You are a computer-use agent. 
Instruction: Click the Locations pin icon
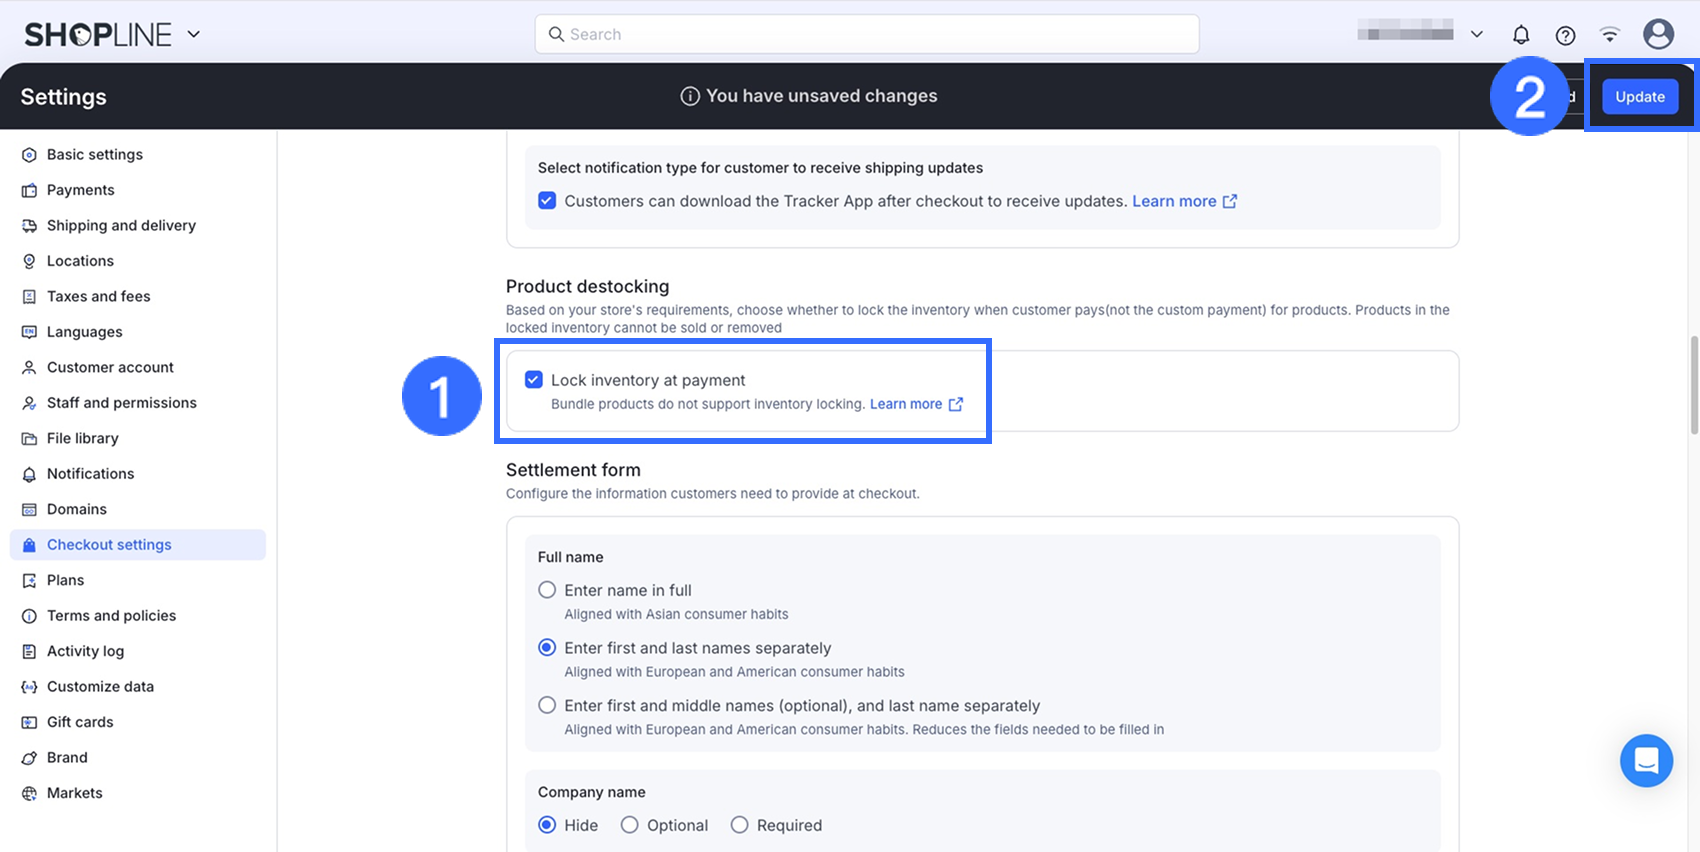coord(29,261)
